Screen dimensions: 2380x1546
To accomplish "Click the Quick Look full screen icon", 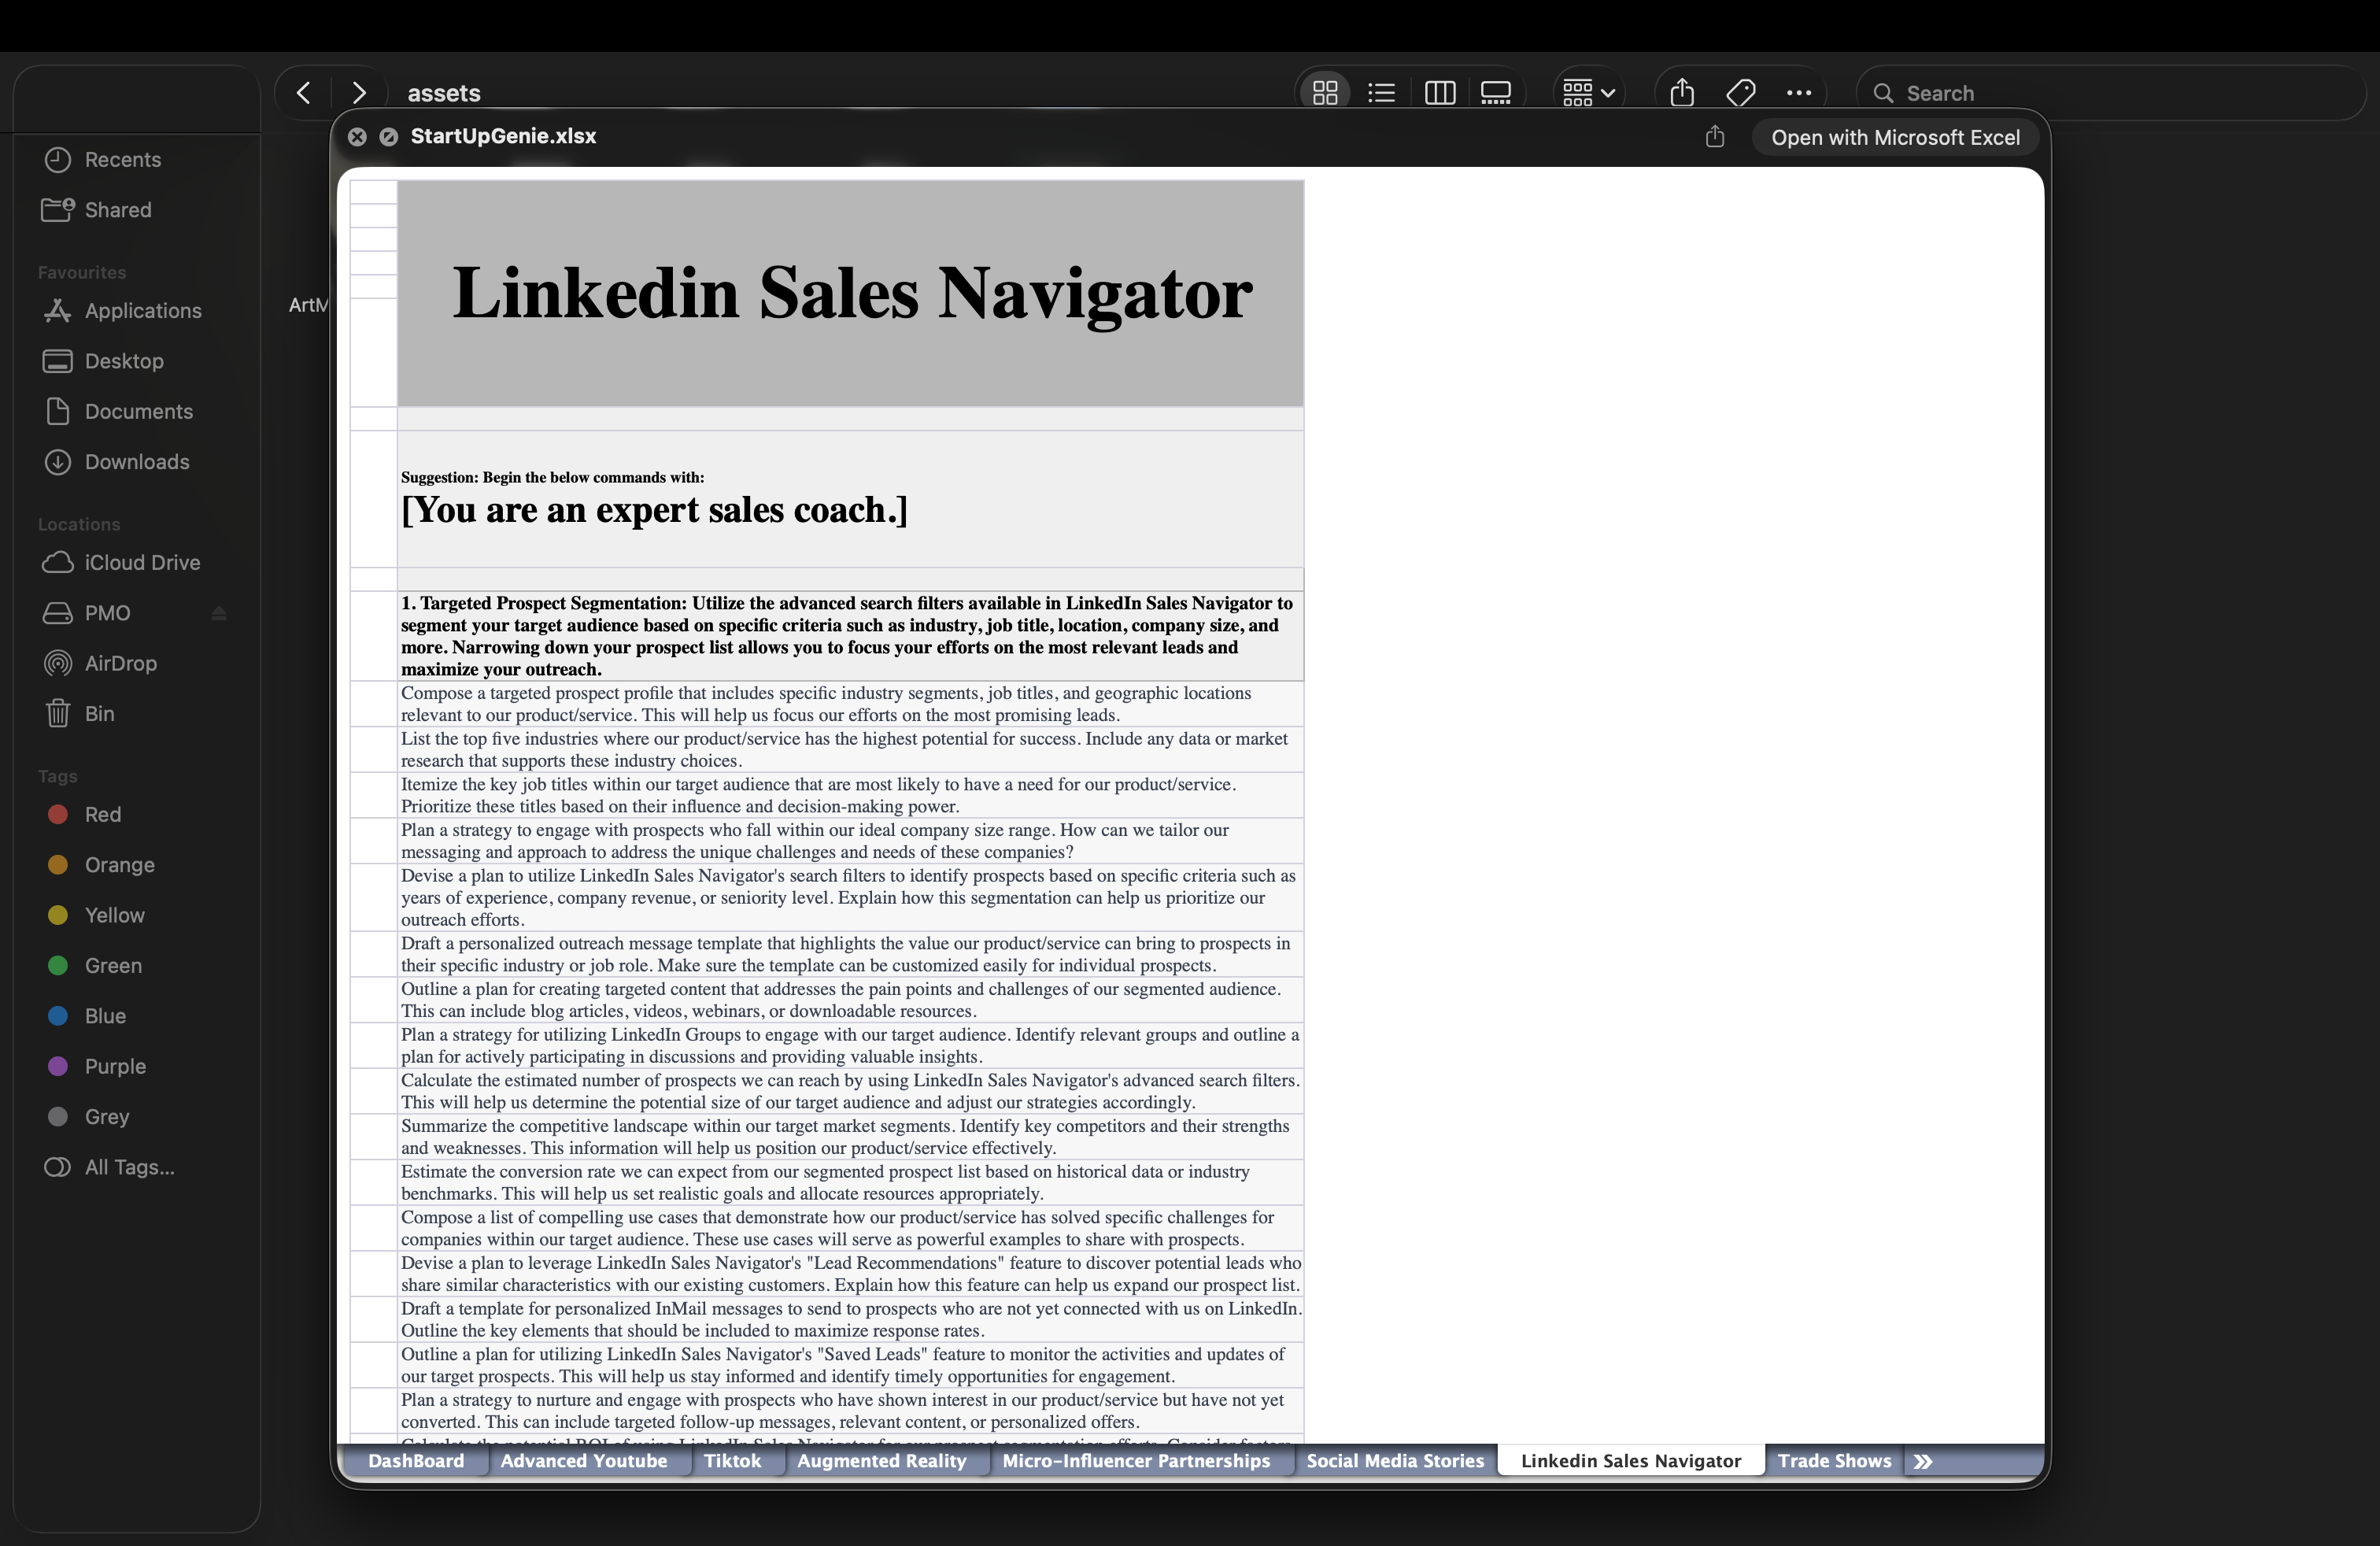I will pos(389,137).
